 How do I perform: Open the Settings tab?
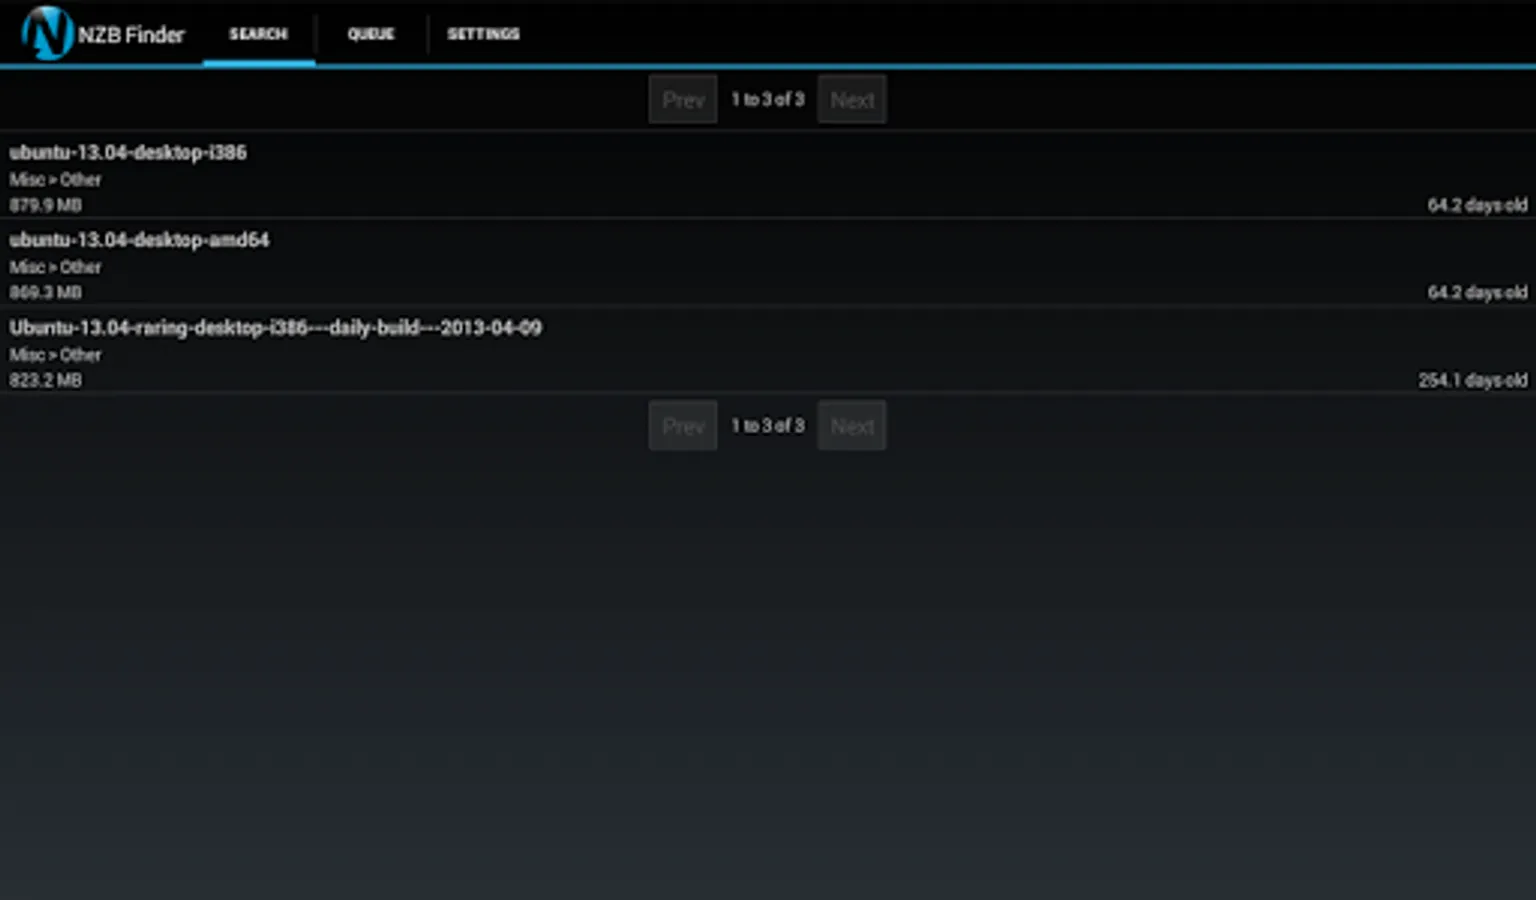(483, 34)
